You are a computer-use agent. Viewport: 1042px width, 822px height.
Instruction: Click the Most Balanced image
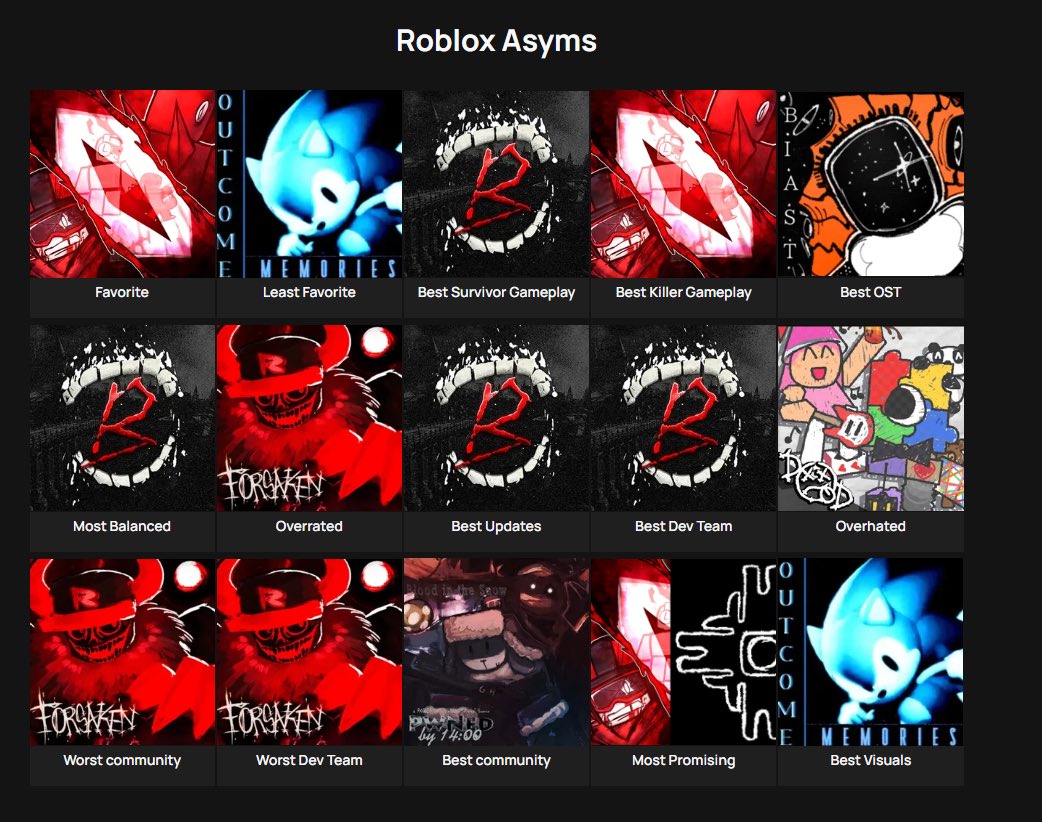tap(122, 418)
